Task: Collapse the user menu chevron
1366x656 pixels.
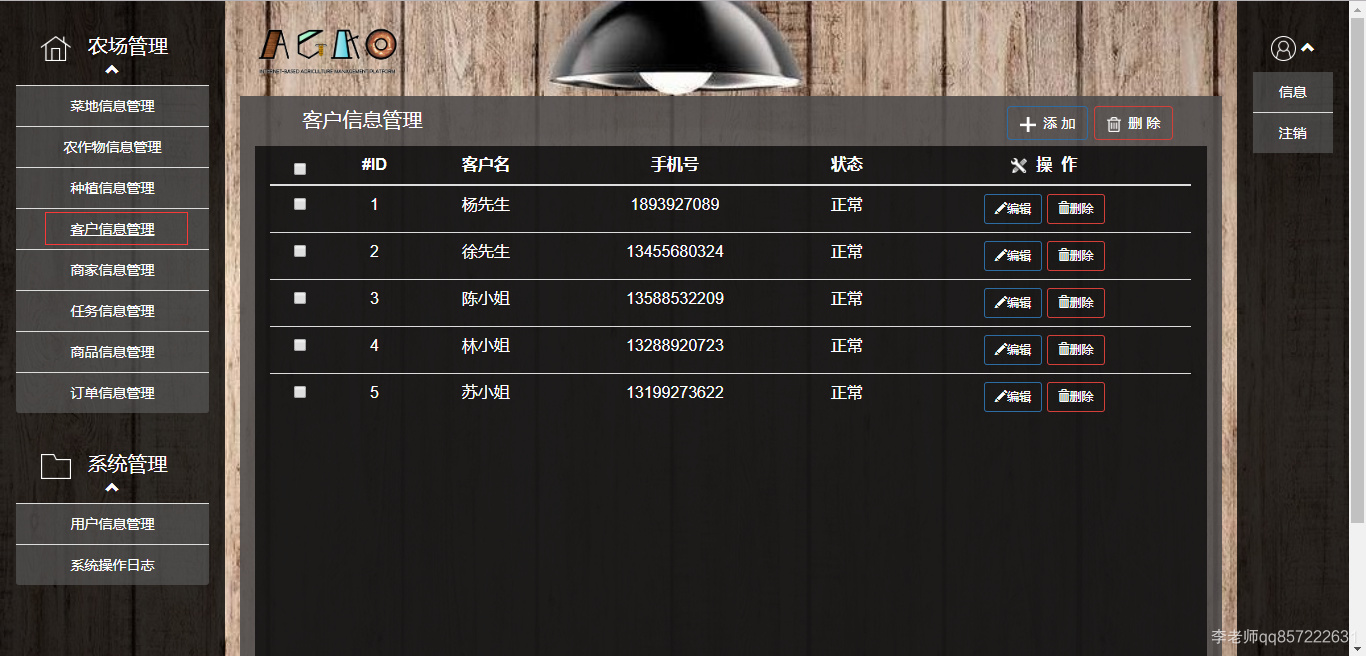Action: click(1307, 47)
